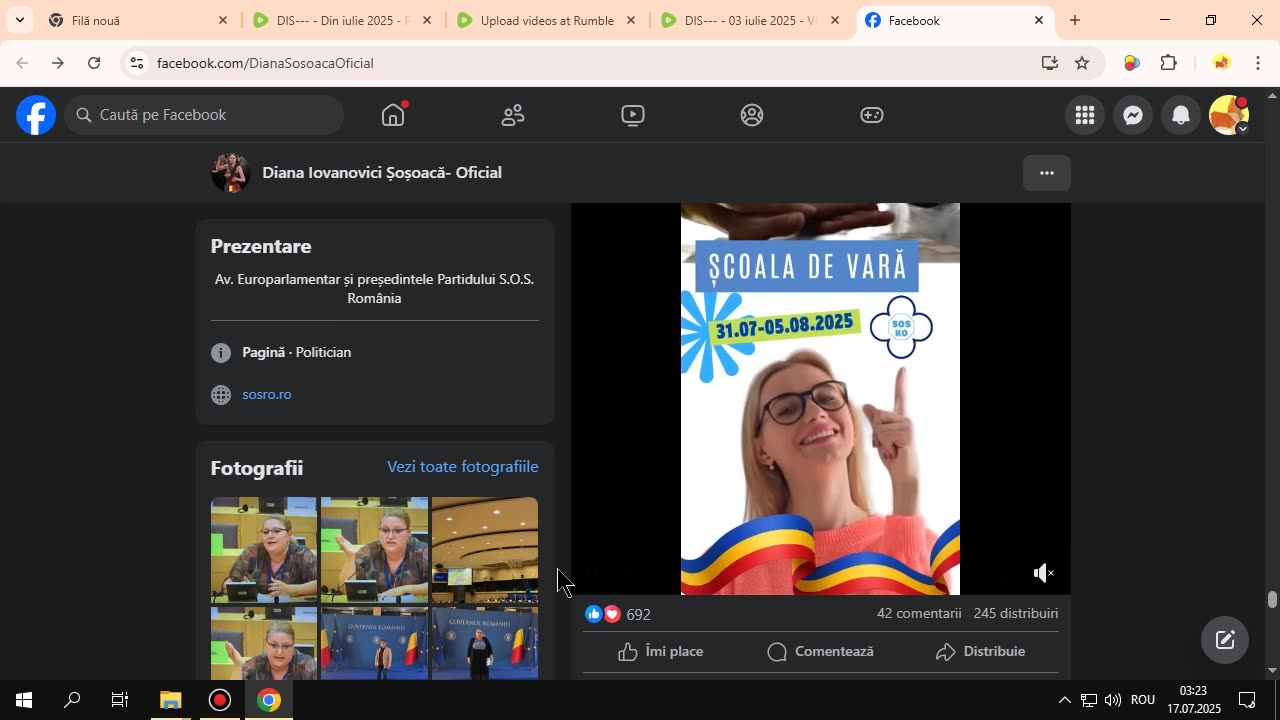Image resolution: width=1280 pixels, height=720 pixels.
Task: Open the network icon in system tray
Action: (1089, 700)
